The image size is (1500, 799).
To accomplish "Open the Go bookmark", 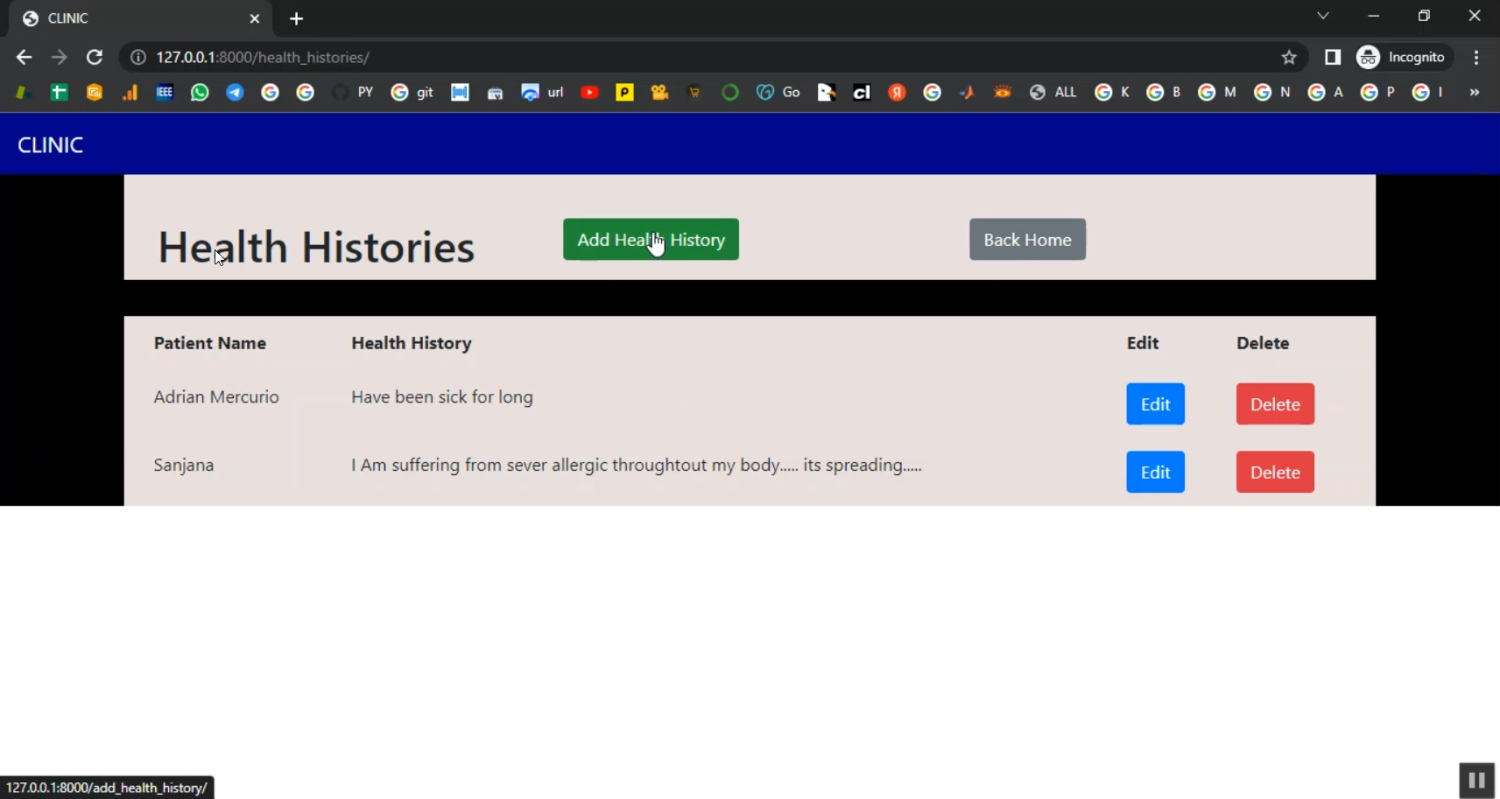I will tap(778, 92).
